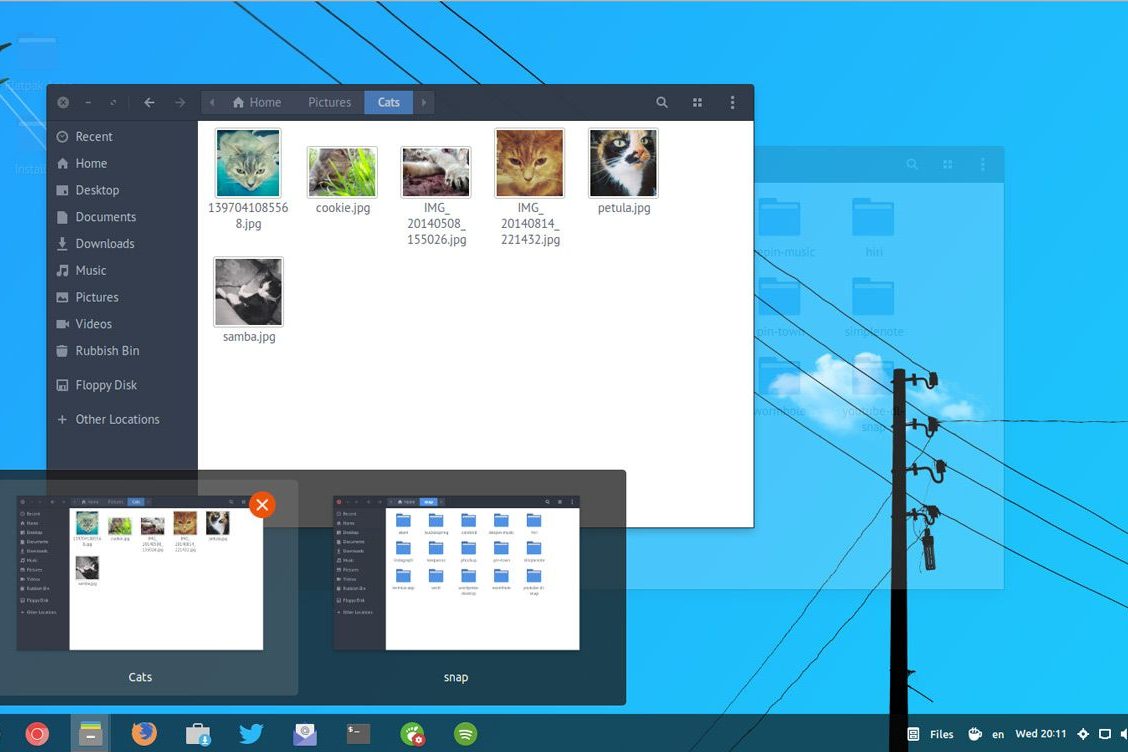The width and height of the screenshot is (1128, 752).
Task: Open Rubbish Bin in the sidebar
Action: coord(107,351)
